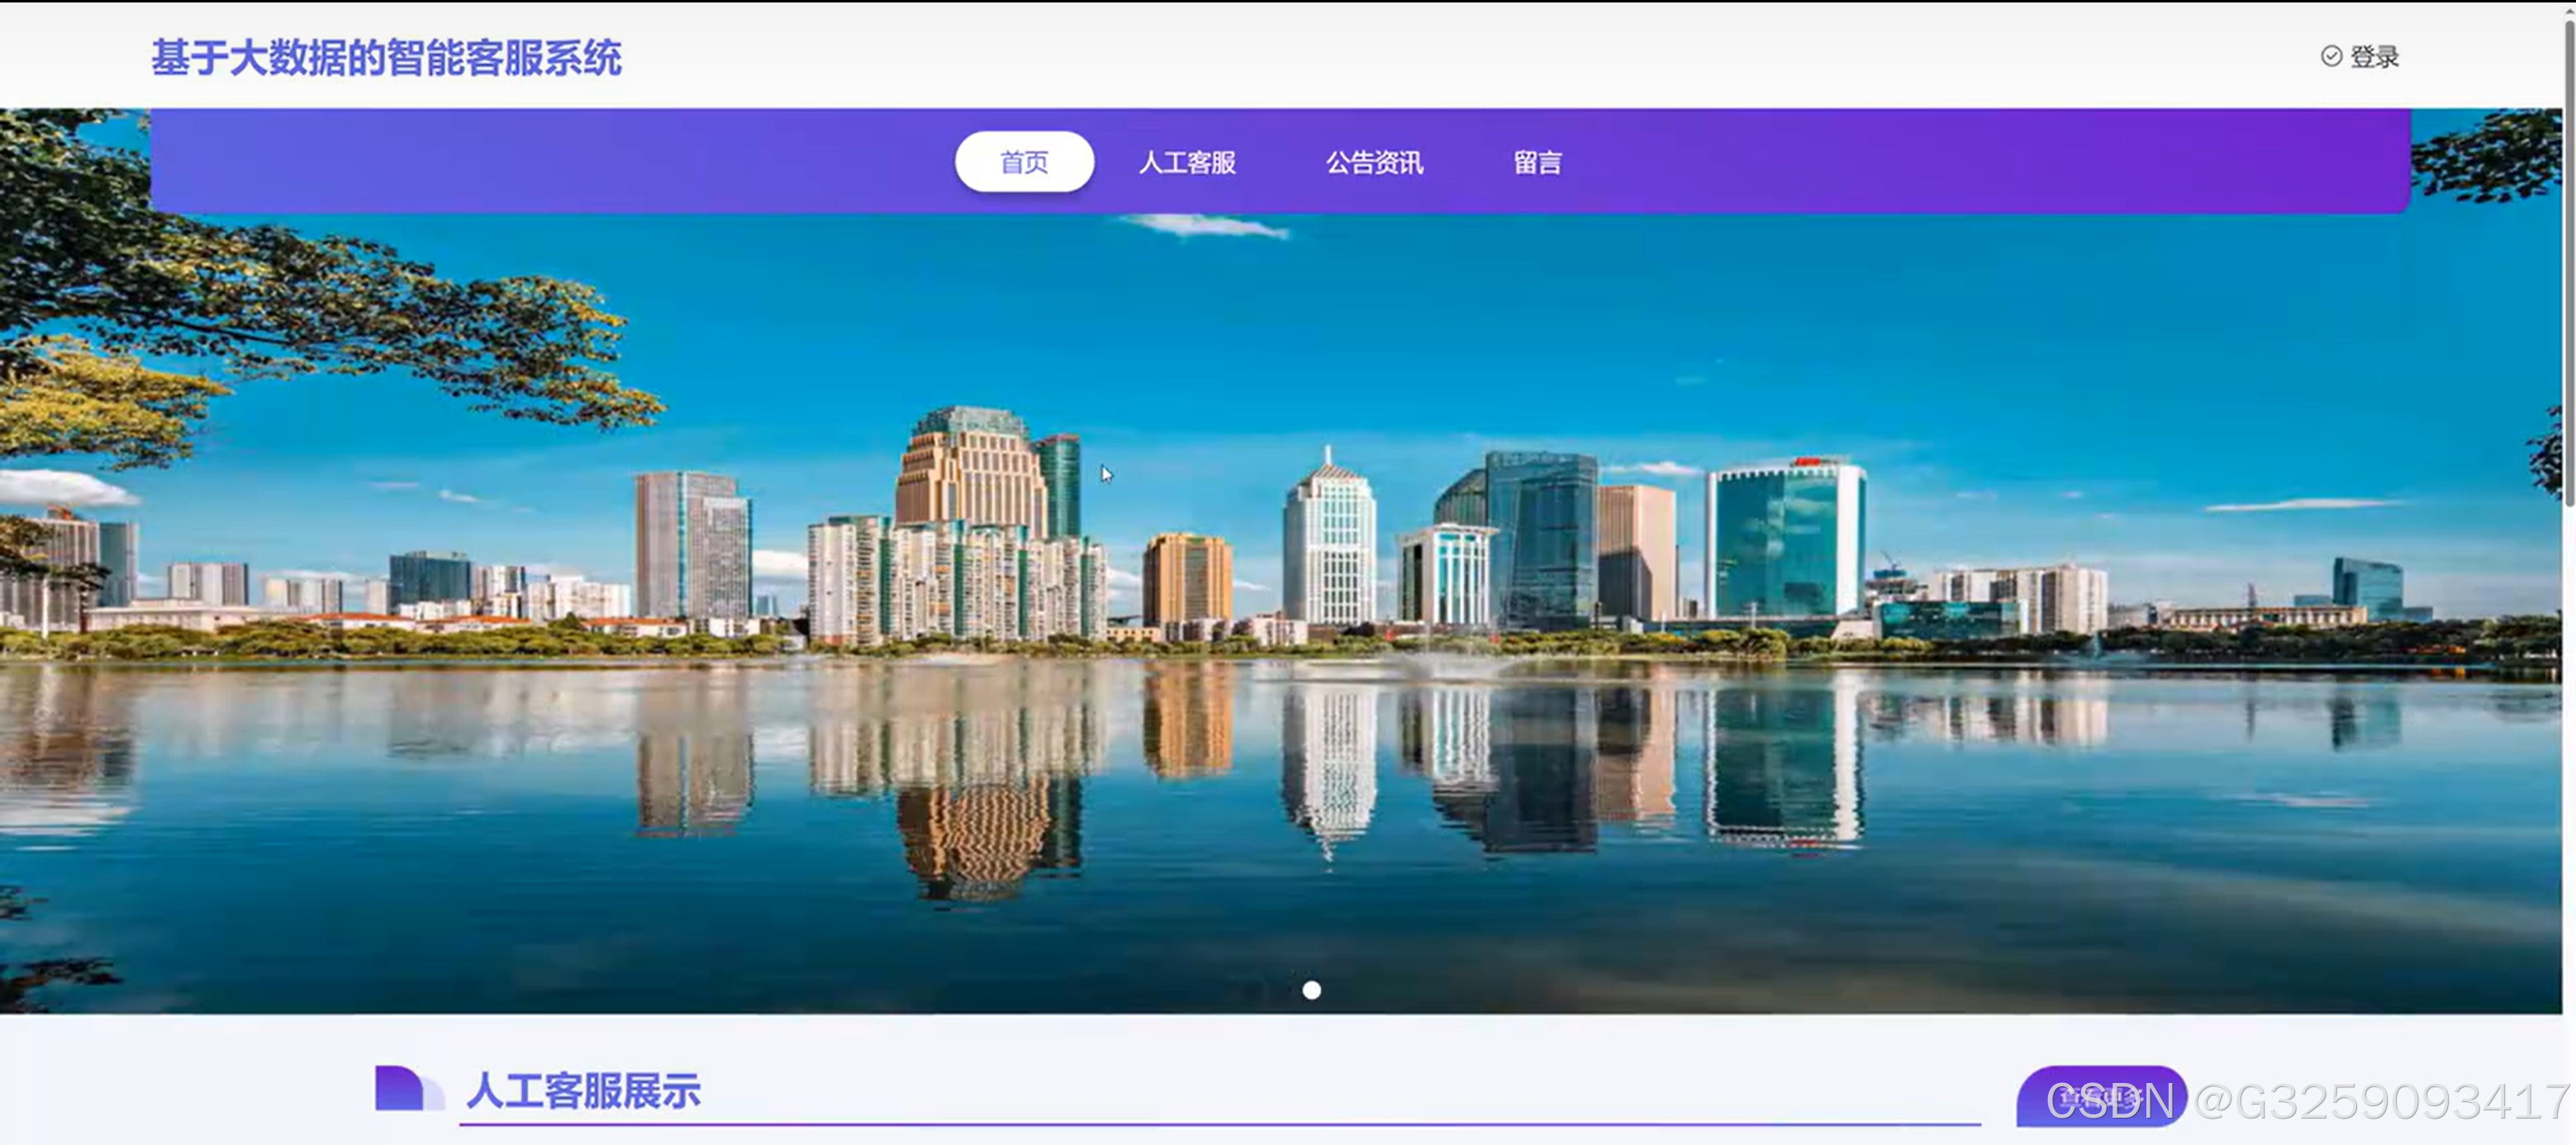Click the check-circle icon beside 登录
The height and width of the screenshot is (1145, 2576).
click(x=2331, y=56)
